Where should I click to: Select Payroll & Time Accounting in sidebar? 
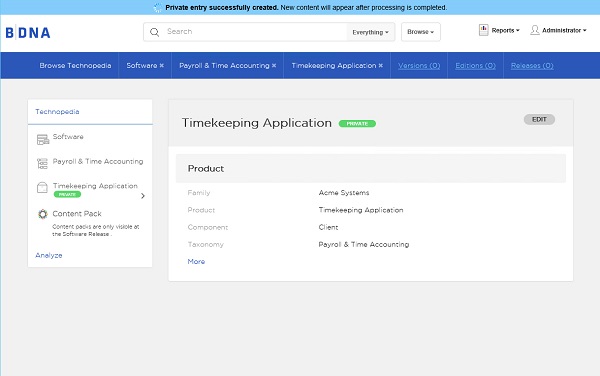click(x=98, y=161)
